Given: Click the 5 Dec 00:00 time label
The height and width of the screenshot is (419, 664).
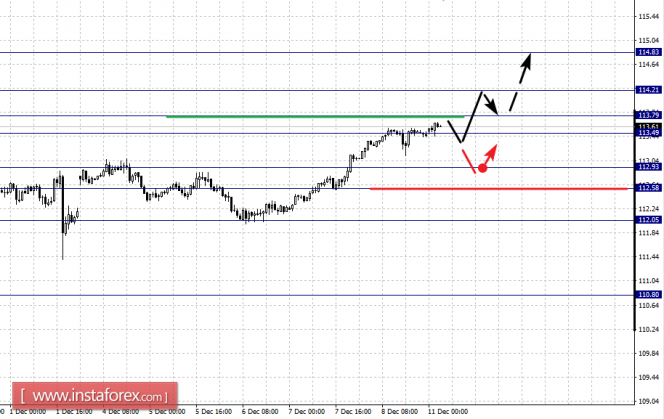Looking at the screenshot, I should coord(167,412).
